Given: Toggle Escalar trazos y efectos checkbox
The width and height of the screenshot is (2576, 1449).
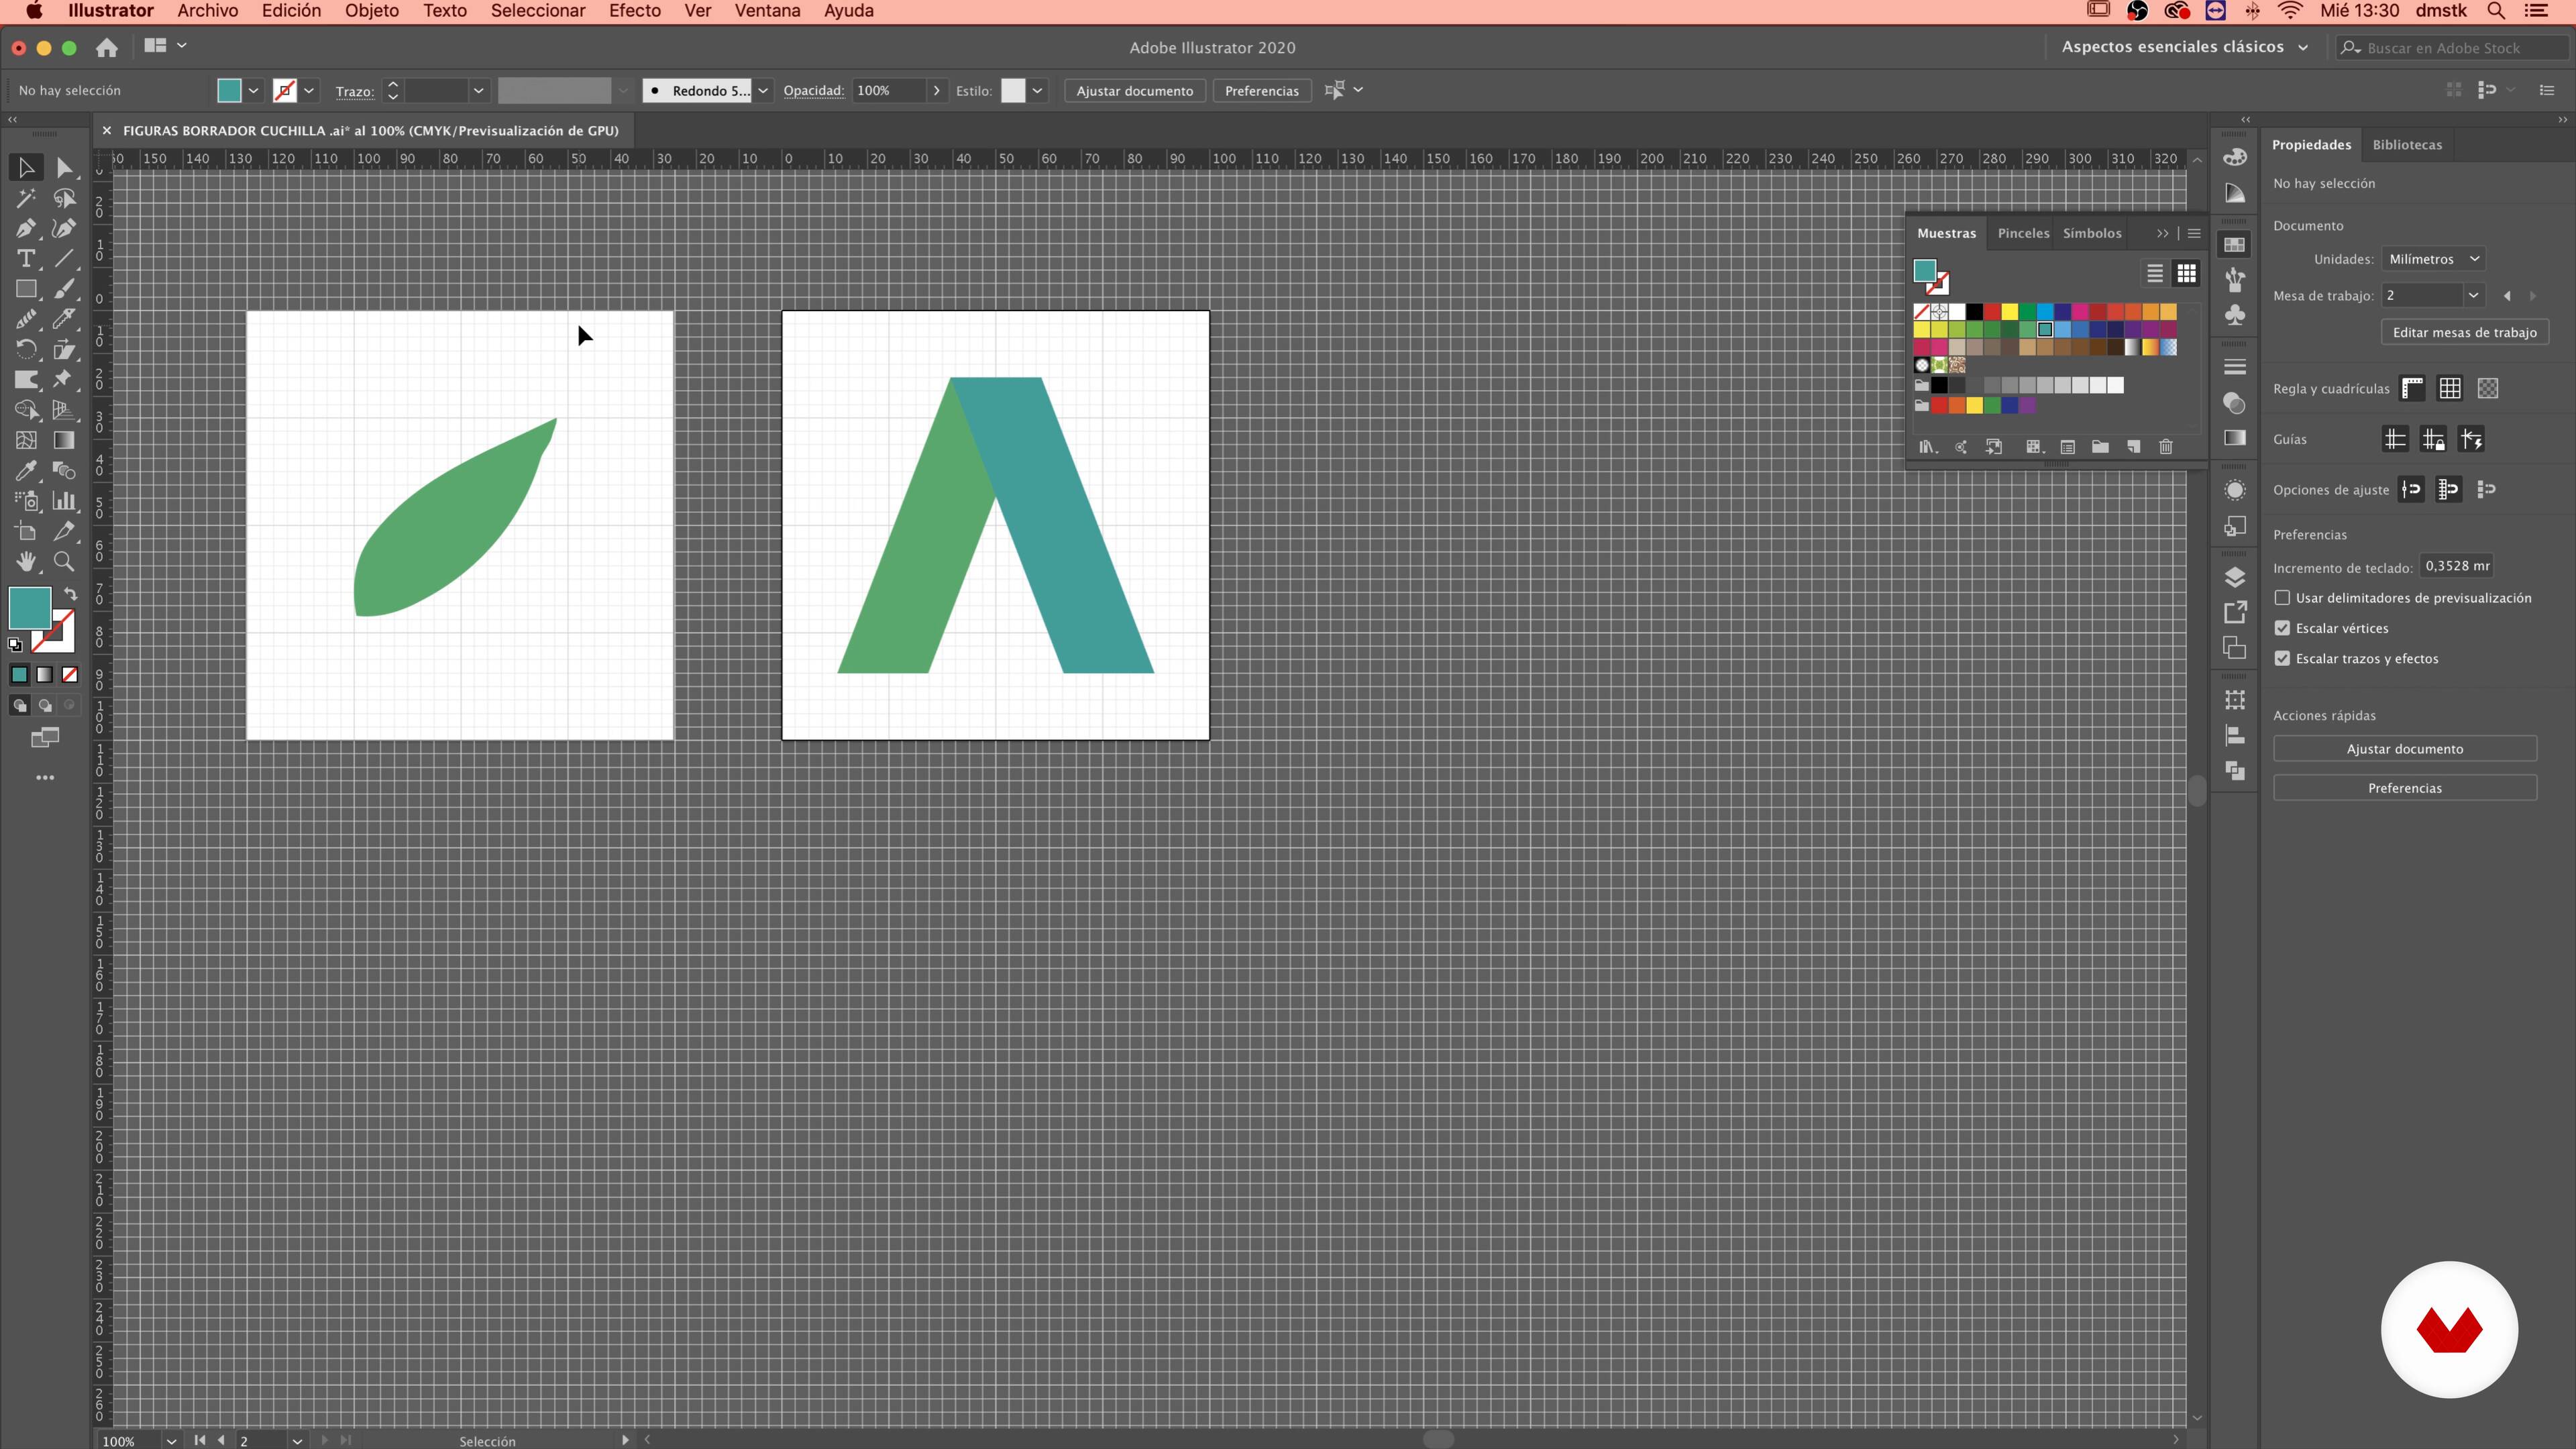Looking at the screenshot, I should (2282, 658).
